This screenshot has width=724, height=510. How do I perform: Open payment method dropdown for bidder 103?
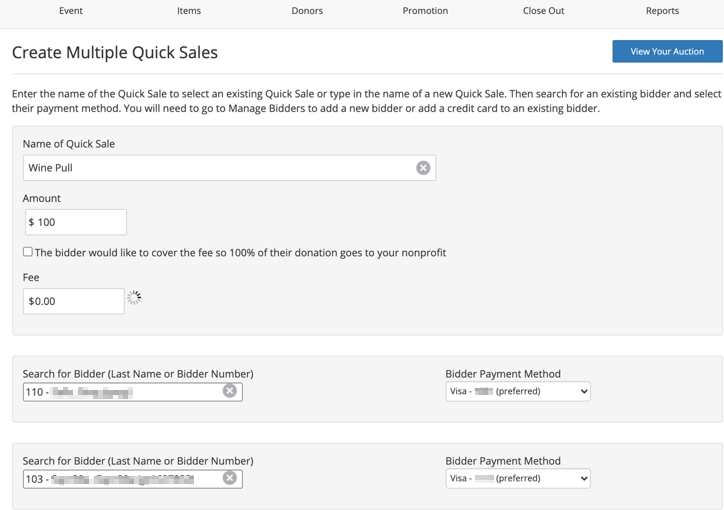tap(518, 478)
